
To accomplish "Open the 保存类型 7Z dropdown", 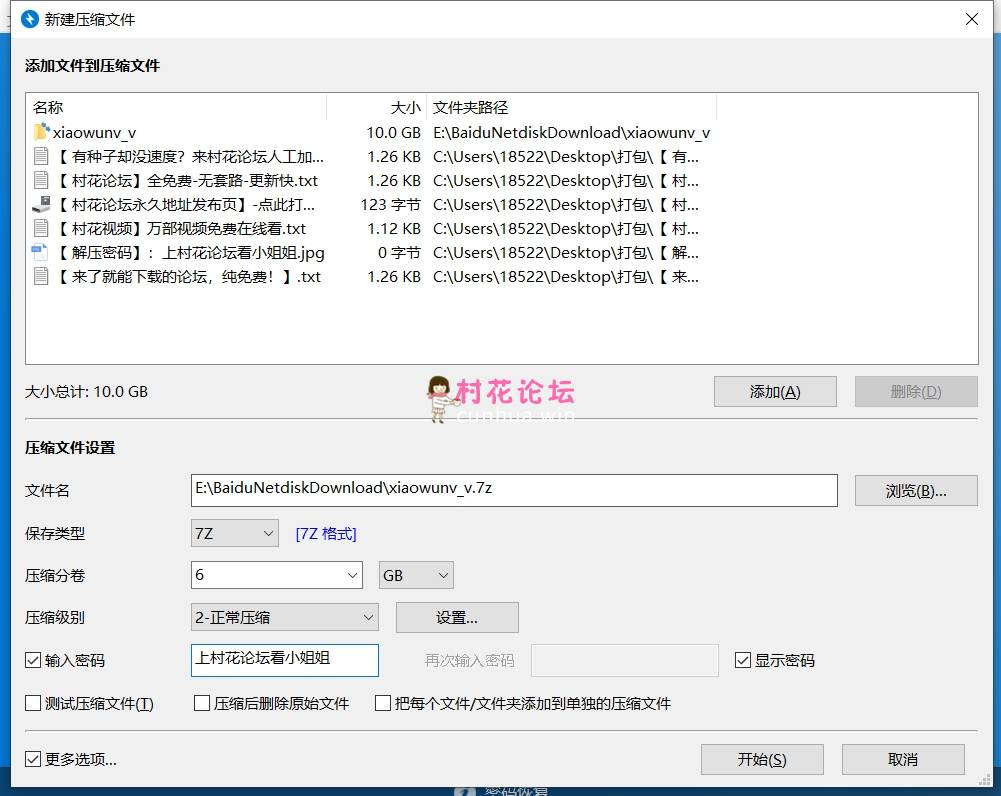I will 234,533.
